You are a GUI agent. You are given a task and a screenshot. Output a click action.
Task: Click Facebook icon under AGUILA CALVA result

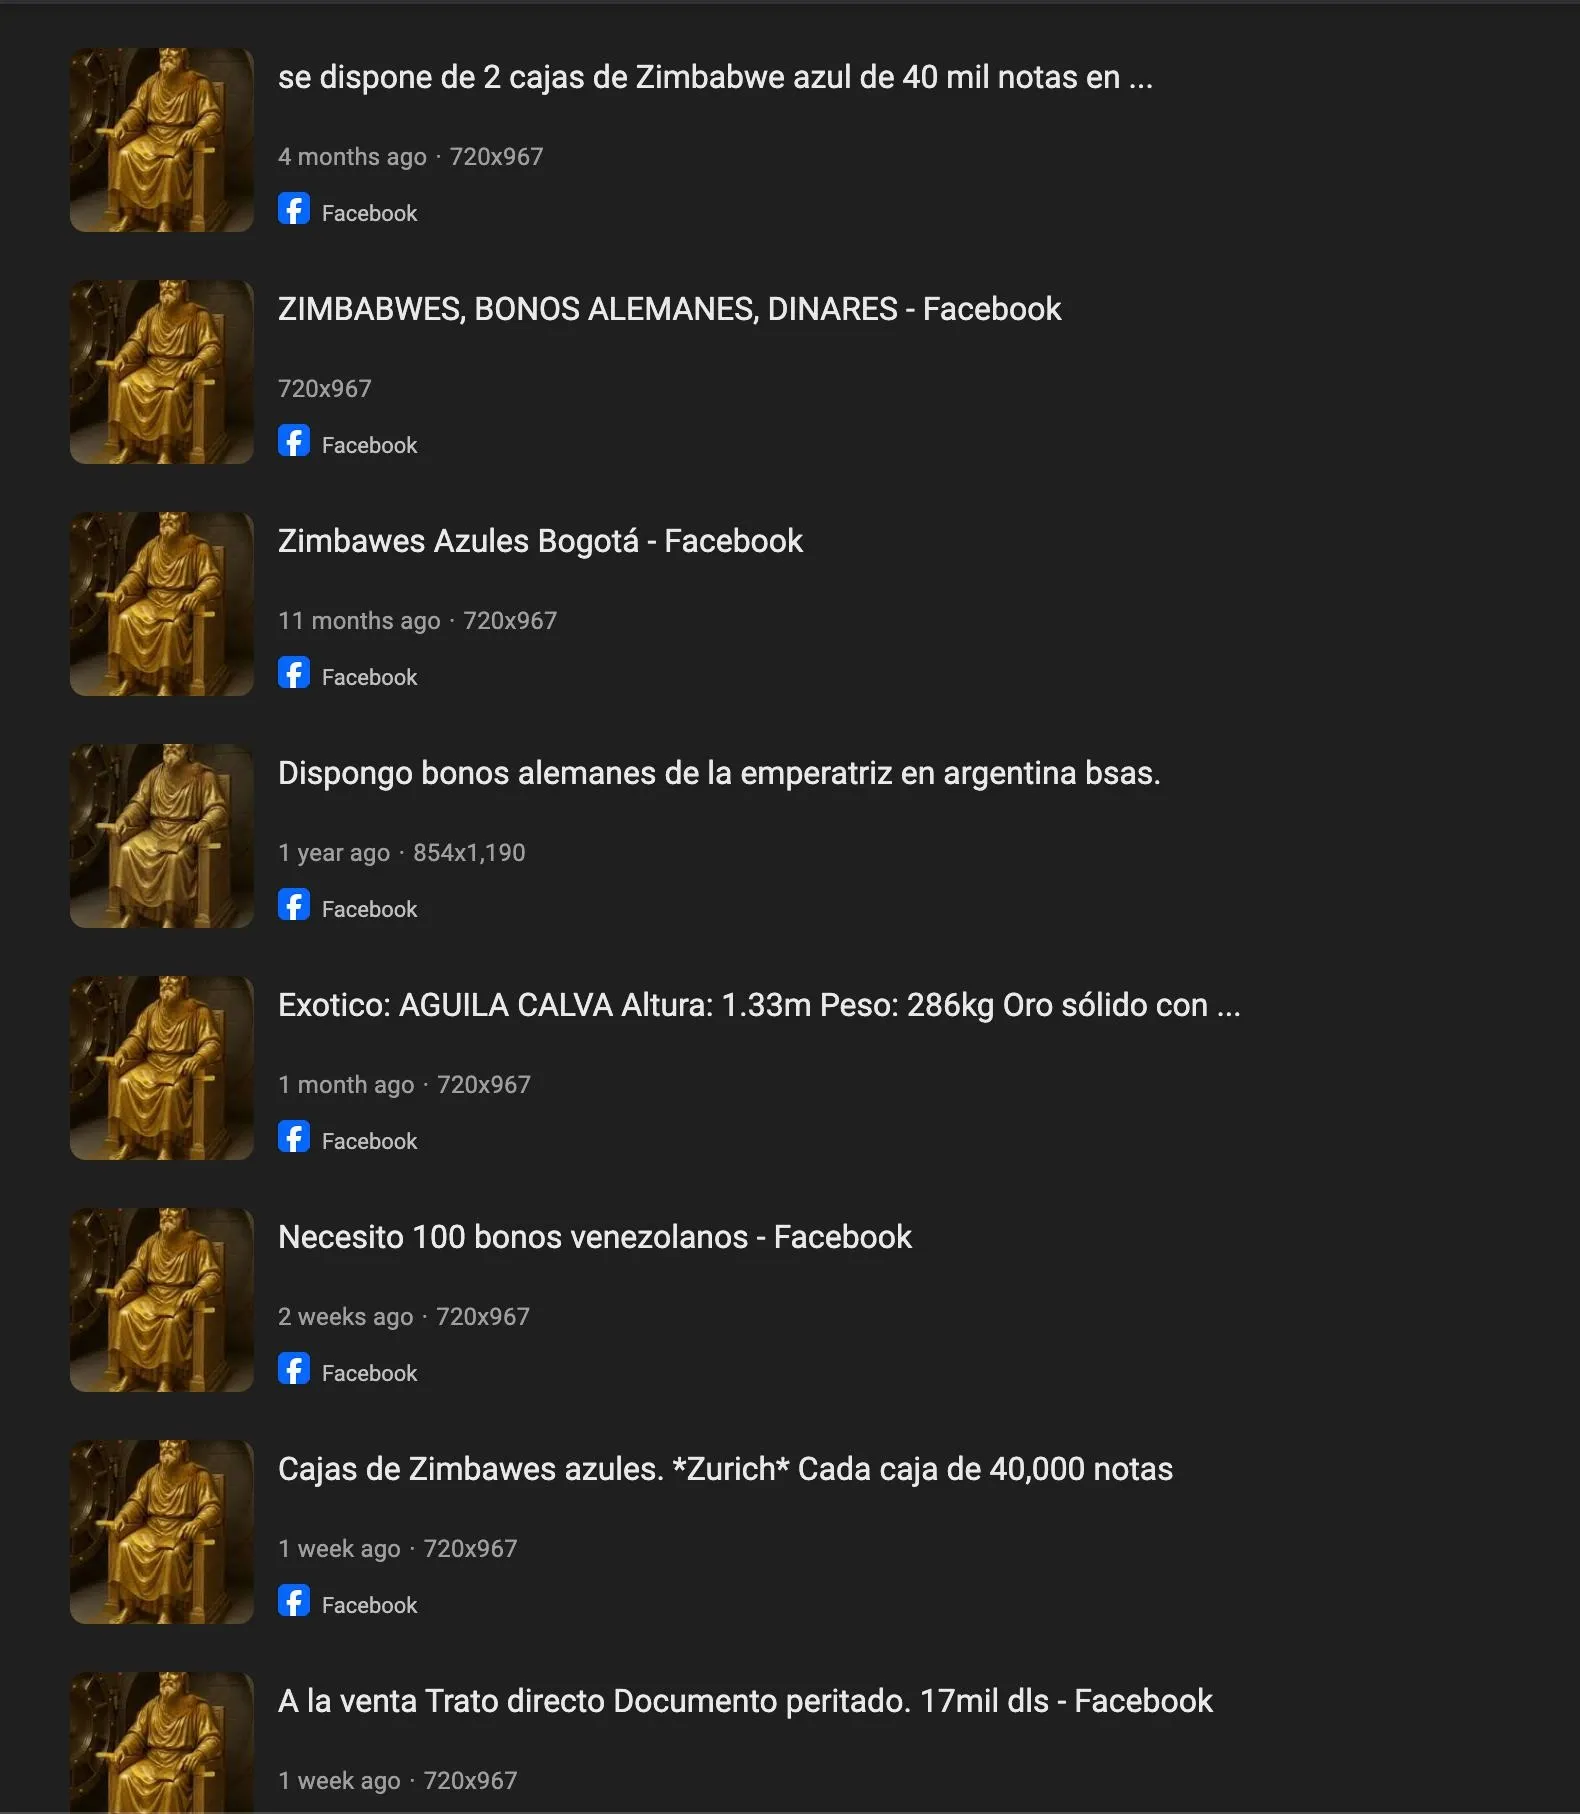click(x=294, y=1137)
